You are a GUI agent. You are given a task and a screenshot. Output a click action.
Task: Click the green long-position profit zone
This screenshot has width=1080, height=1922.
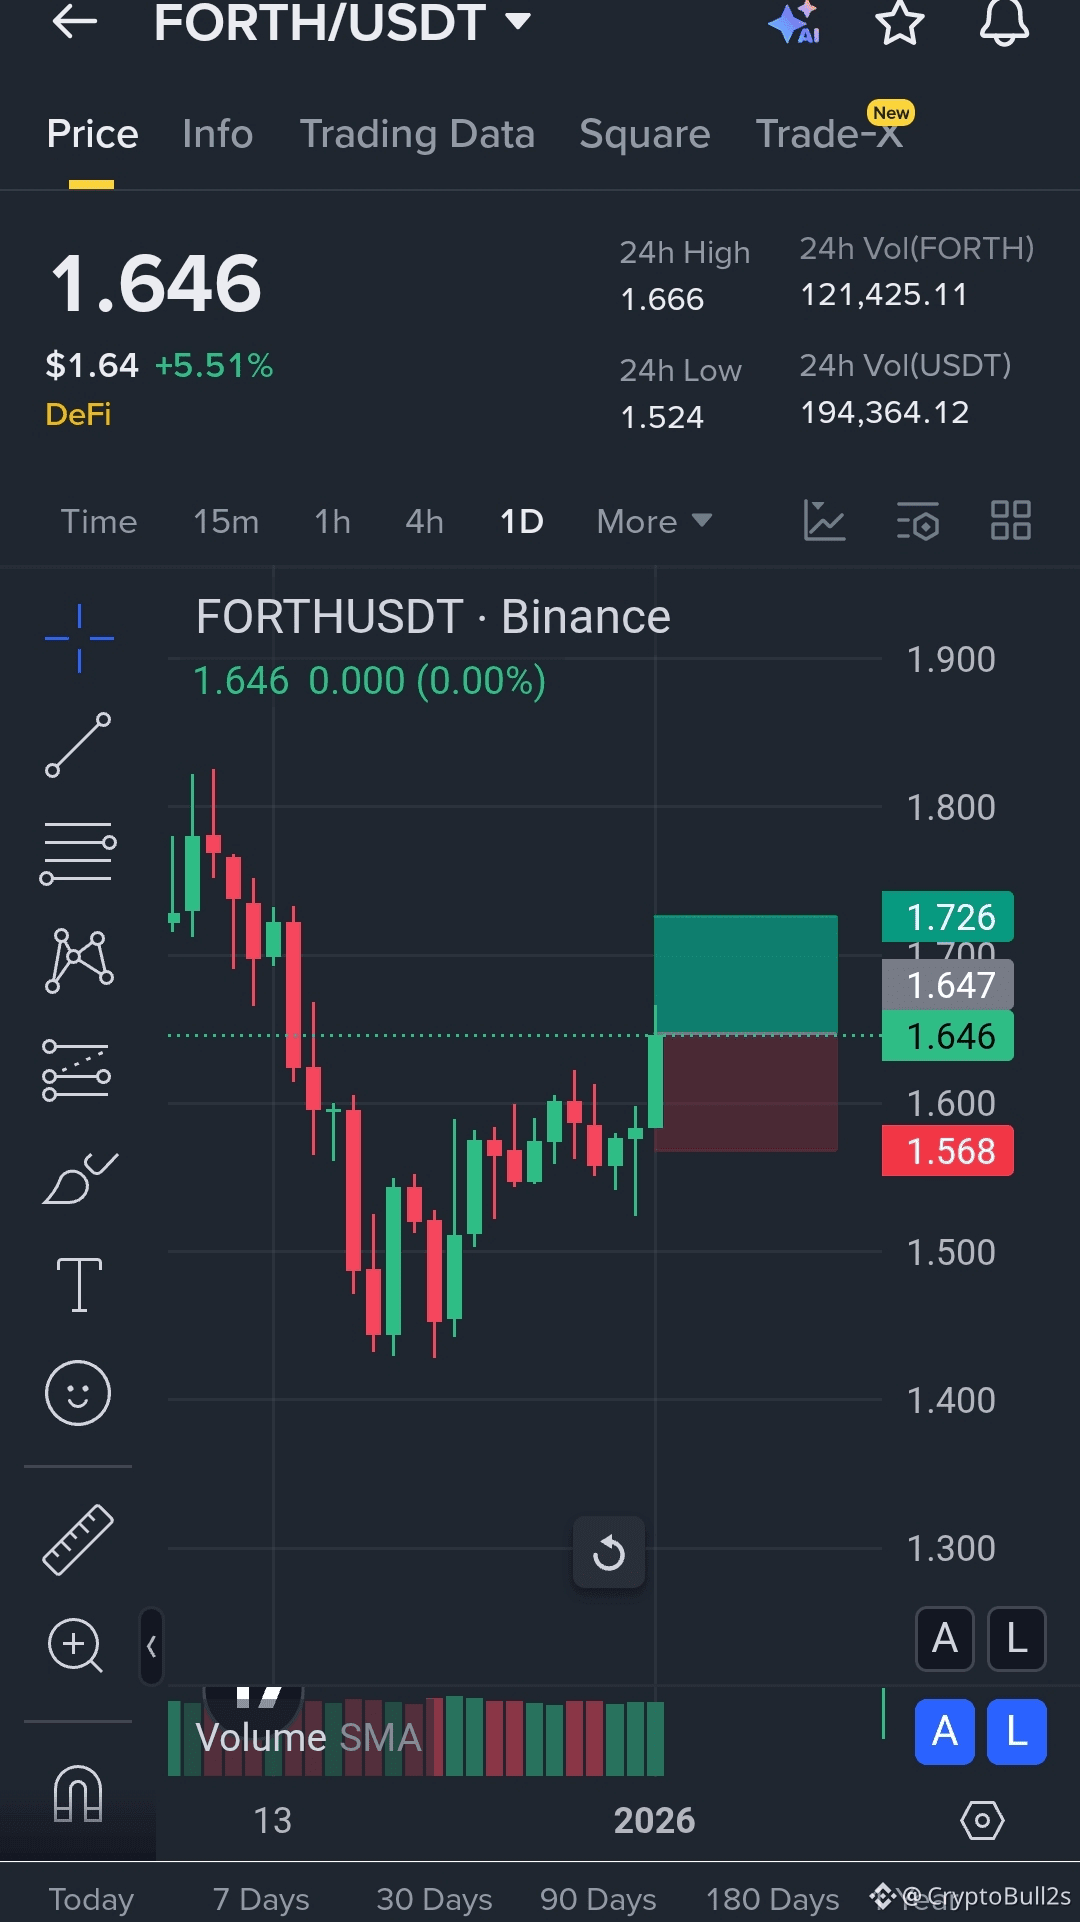coord(746,974)
